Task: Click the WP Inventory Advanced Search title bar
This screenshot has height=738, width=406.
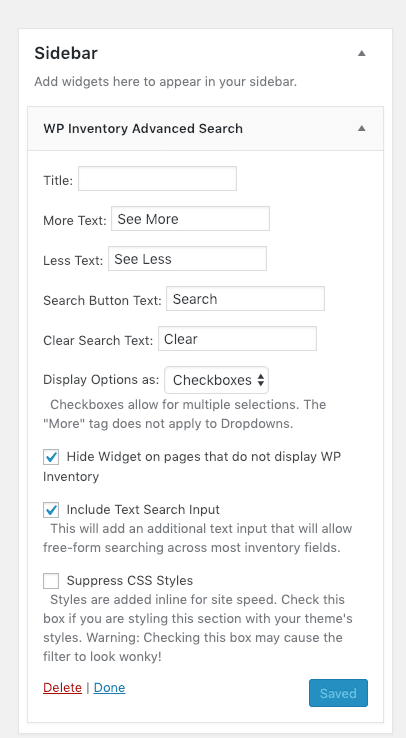Action: coord(206,128)
